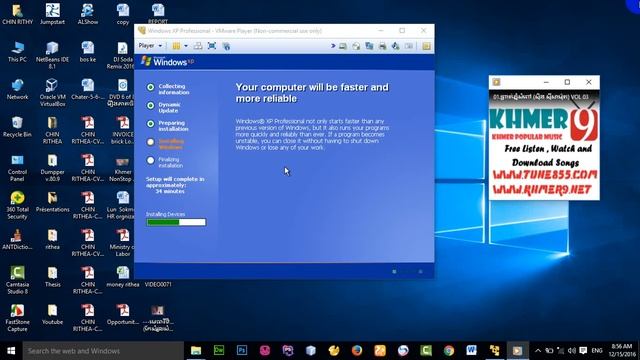Open Google Chrome from the taskbar
The width and height of the screenshot is (640, 360).
click(449, 351)
